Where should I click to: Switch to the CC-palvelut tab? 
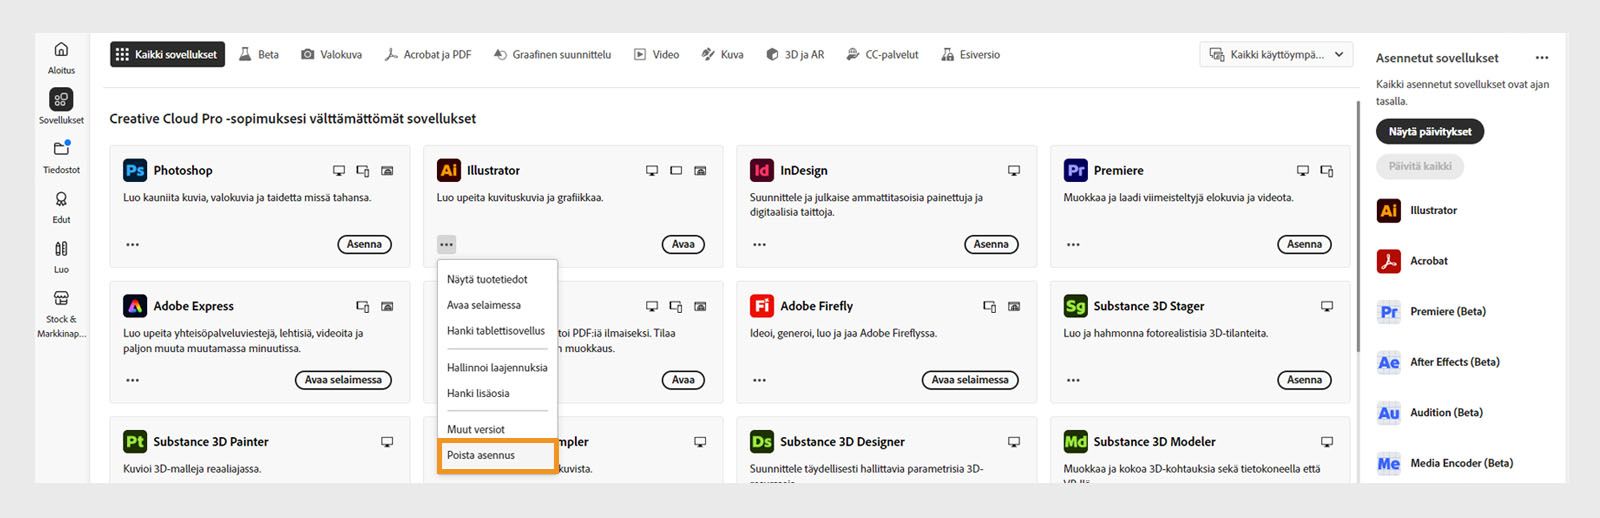tap(882, 55)
